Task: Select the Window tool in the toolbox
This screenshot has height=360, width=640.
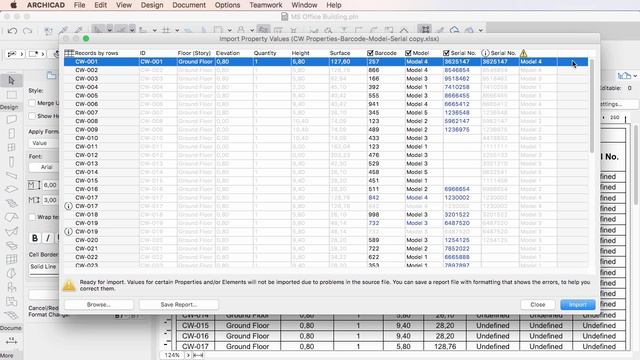Action: pos(11,147)
